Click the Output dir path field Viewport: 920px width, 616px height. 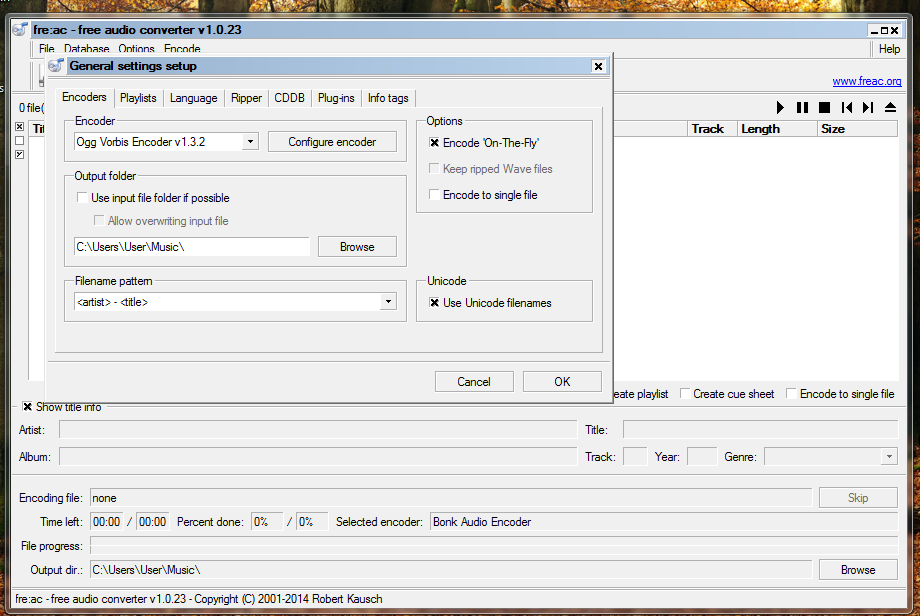pos(451,570)
